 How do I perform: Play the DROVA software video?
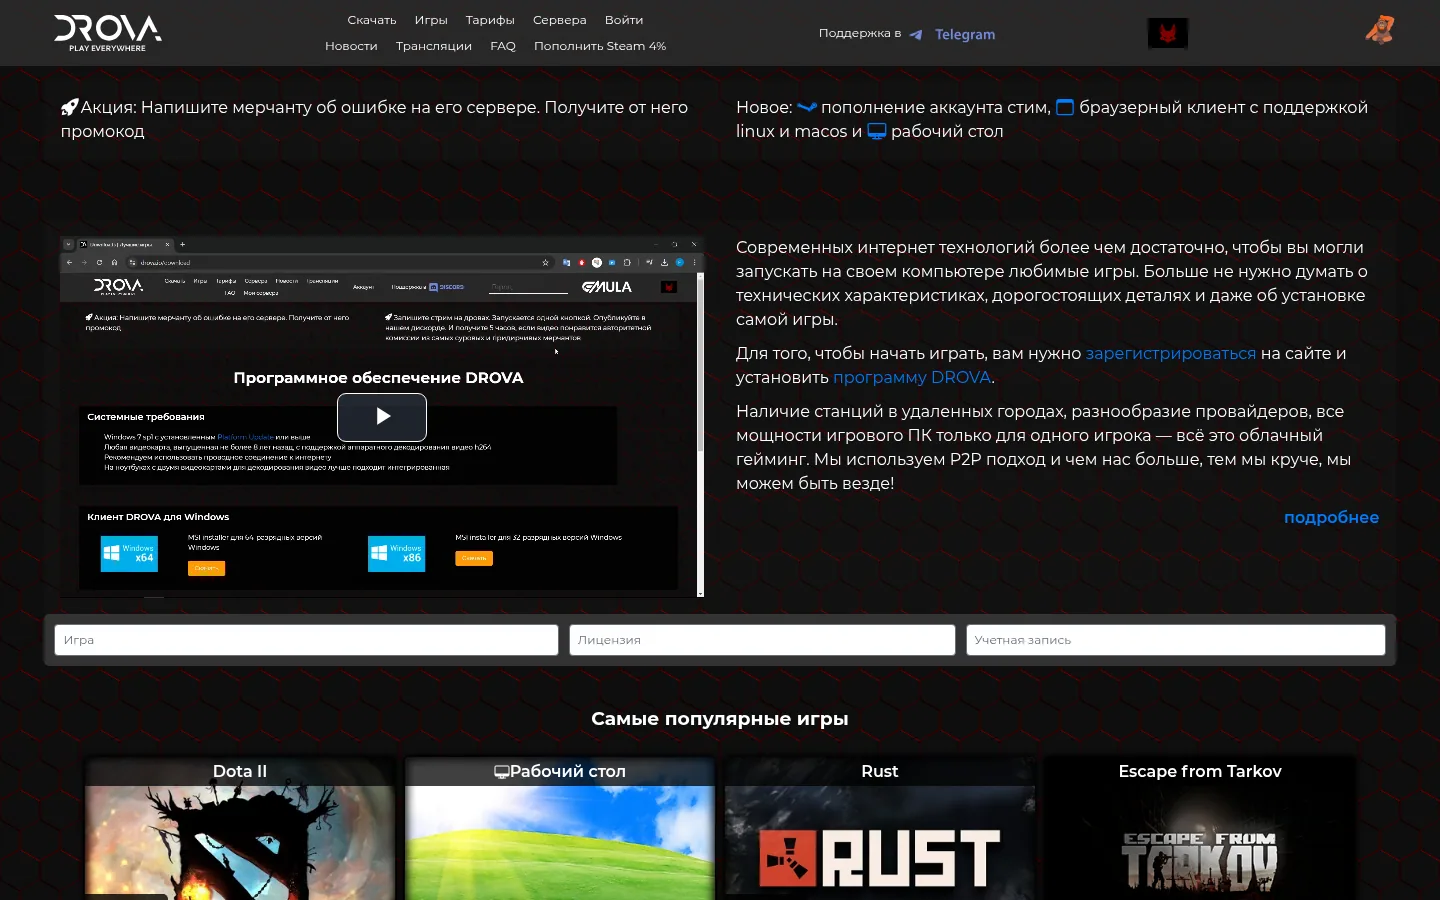coord(382,417)
